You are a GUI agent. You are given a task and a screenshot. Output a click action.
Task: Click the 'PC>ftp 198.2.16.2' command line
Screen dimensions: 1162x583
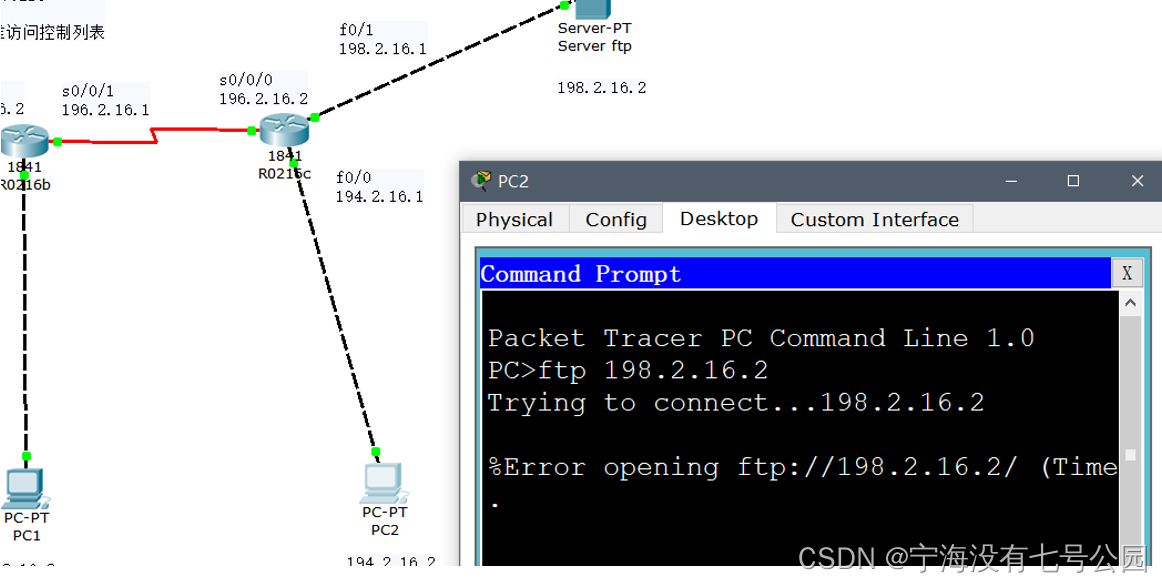coord(628,370)
